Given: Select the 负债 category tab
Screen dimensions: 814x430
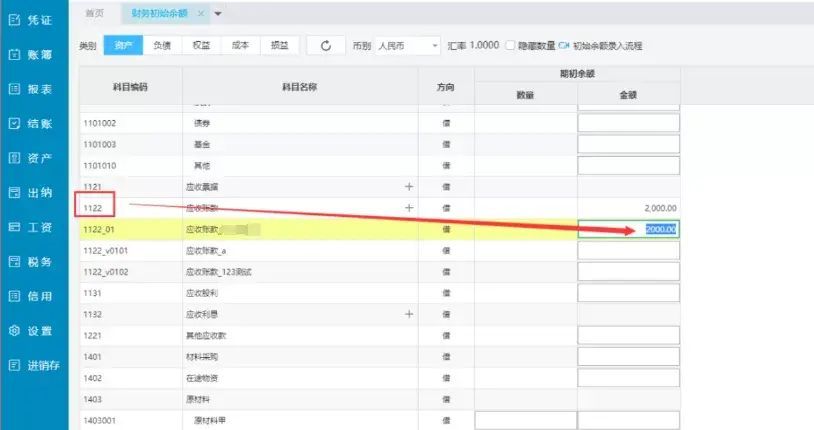Looking at the screenshot, I should [x=161, y=46].
